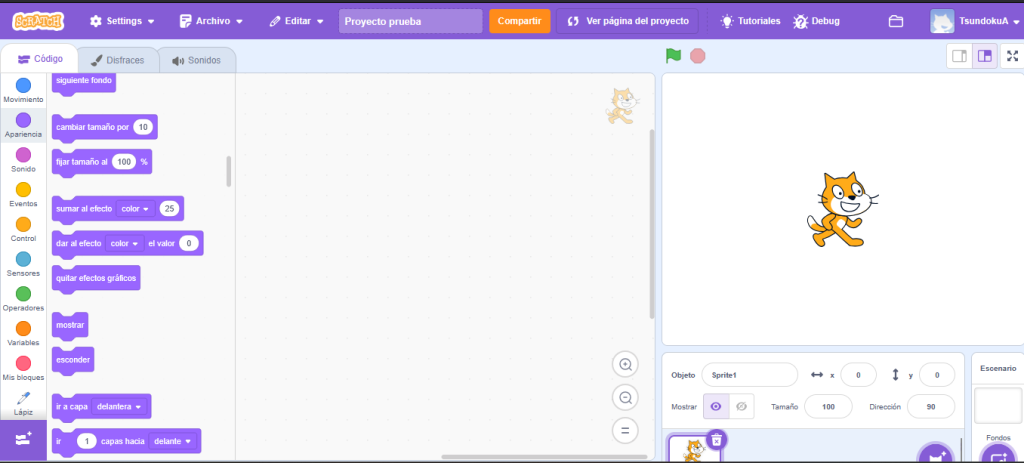1024x463 pixels.
Task: Open Tutoriales from the menu bar
Action: click(x=750, y=21)
